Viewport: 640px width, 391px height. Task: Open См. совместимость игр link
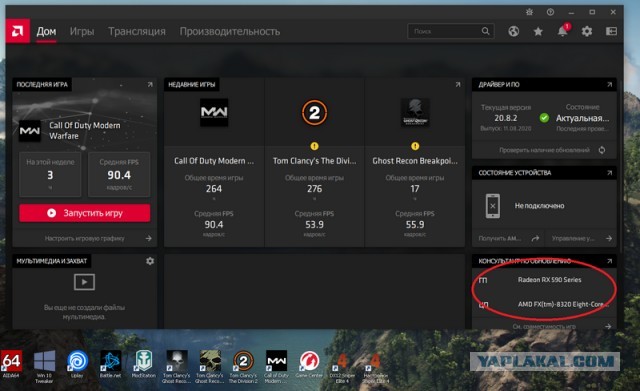coord(544,326)
